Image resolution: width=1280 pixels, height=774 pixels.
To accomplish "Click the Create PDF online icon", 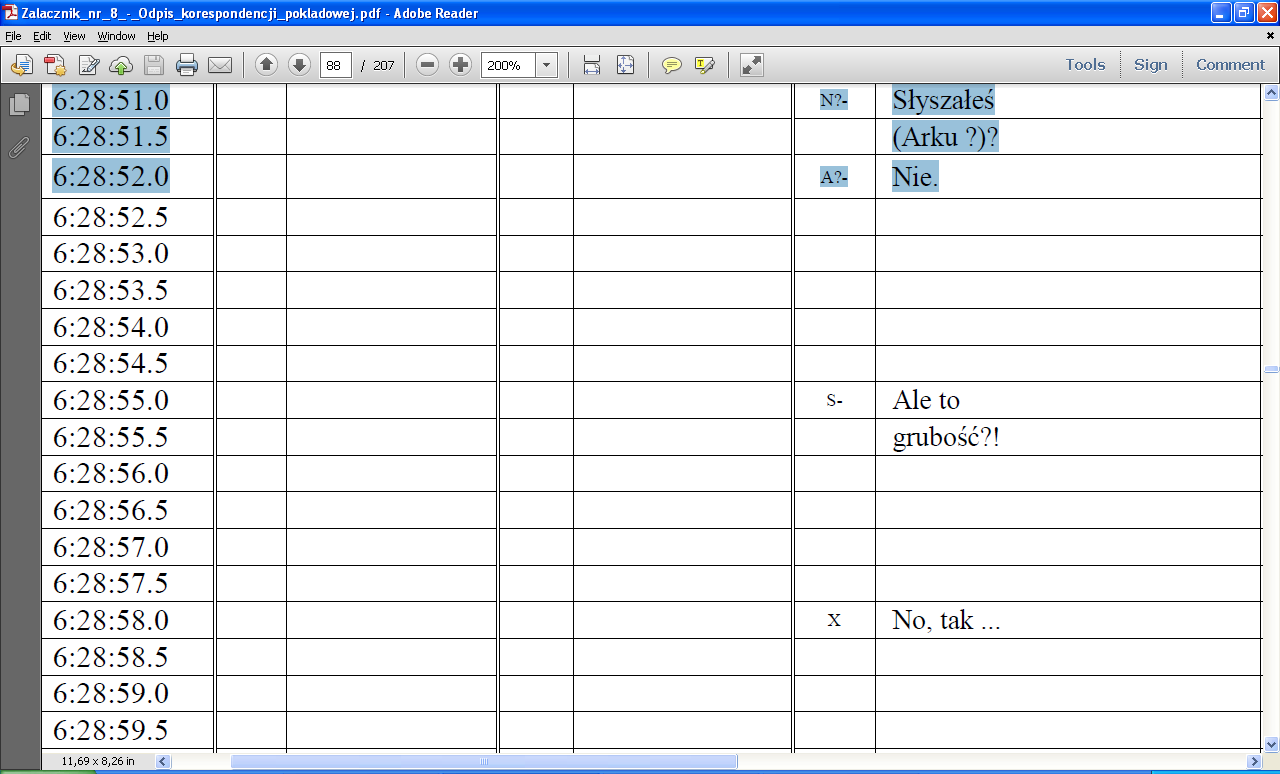I will 55,65.
